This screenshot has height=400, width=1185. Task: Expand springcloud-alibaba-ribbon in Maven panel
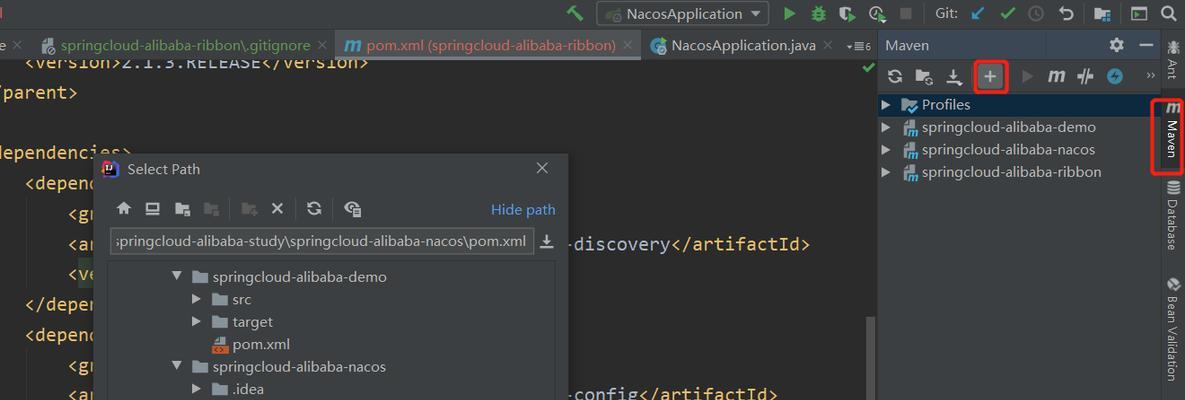(x=886, y=172)
